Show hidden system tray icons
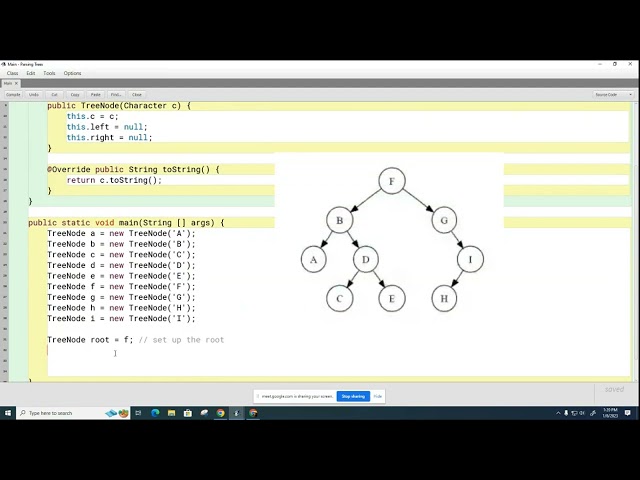This screenshot has width=640, height=480. click(x=558, y=413)
